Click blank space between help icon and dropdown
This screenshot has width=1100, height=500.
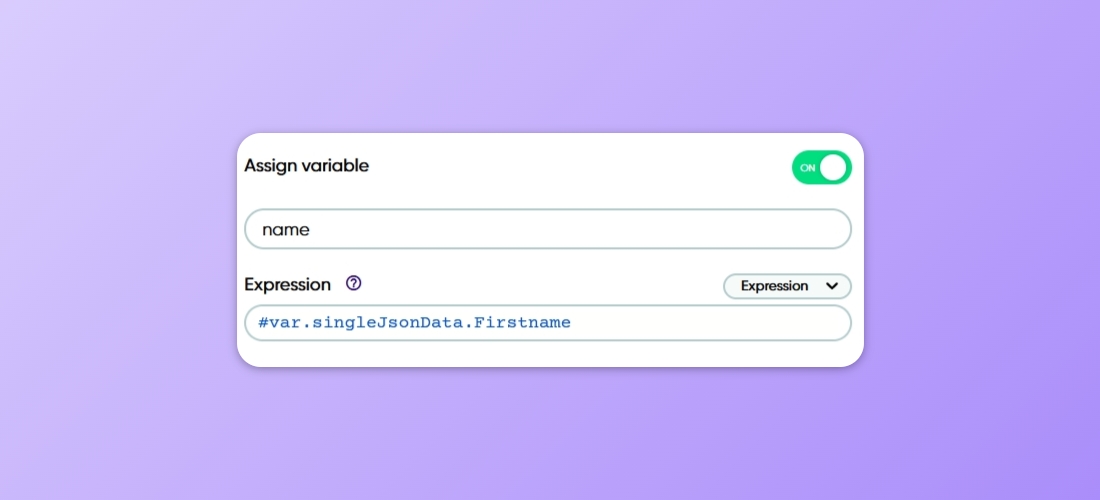tap(540, 284)
